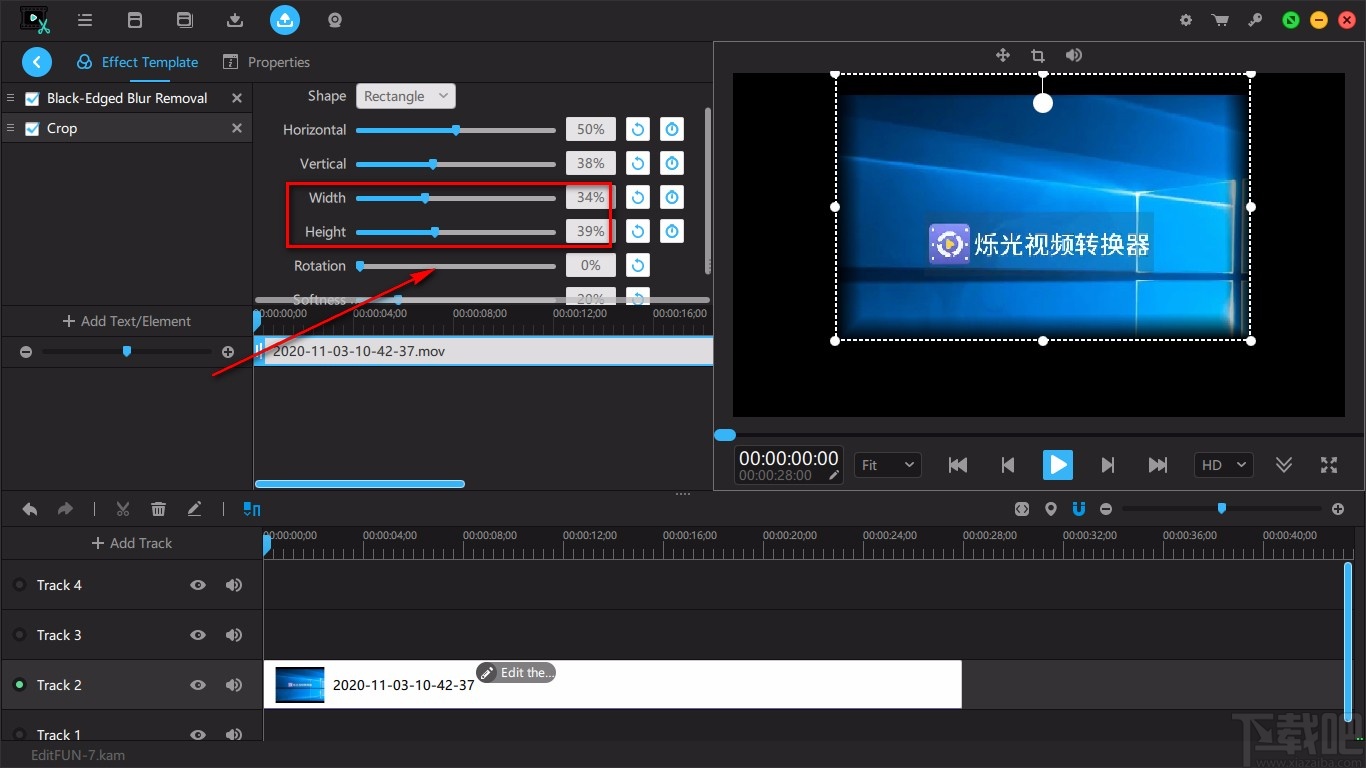Disable the Crop effect checkbox
Screen dimensions: 1366x768
point(32,128)
